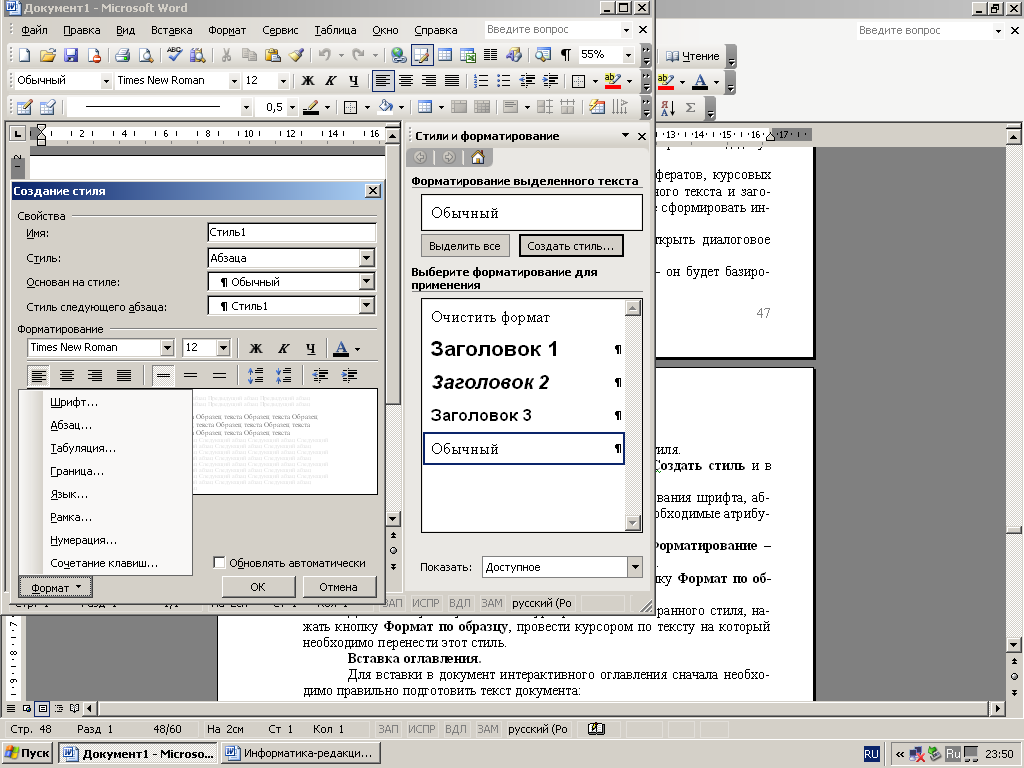The height and width of the screenshot is (768, 1024).
Task: Select the Format Painter brush icon
Action: pos(296,56)
